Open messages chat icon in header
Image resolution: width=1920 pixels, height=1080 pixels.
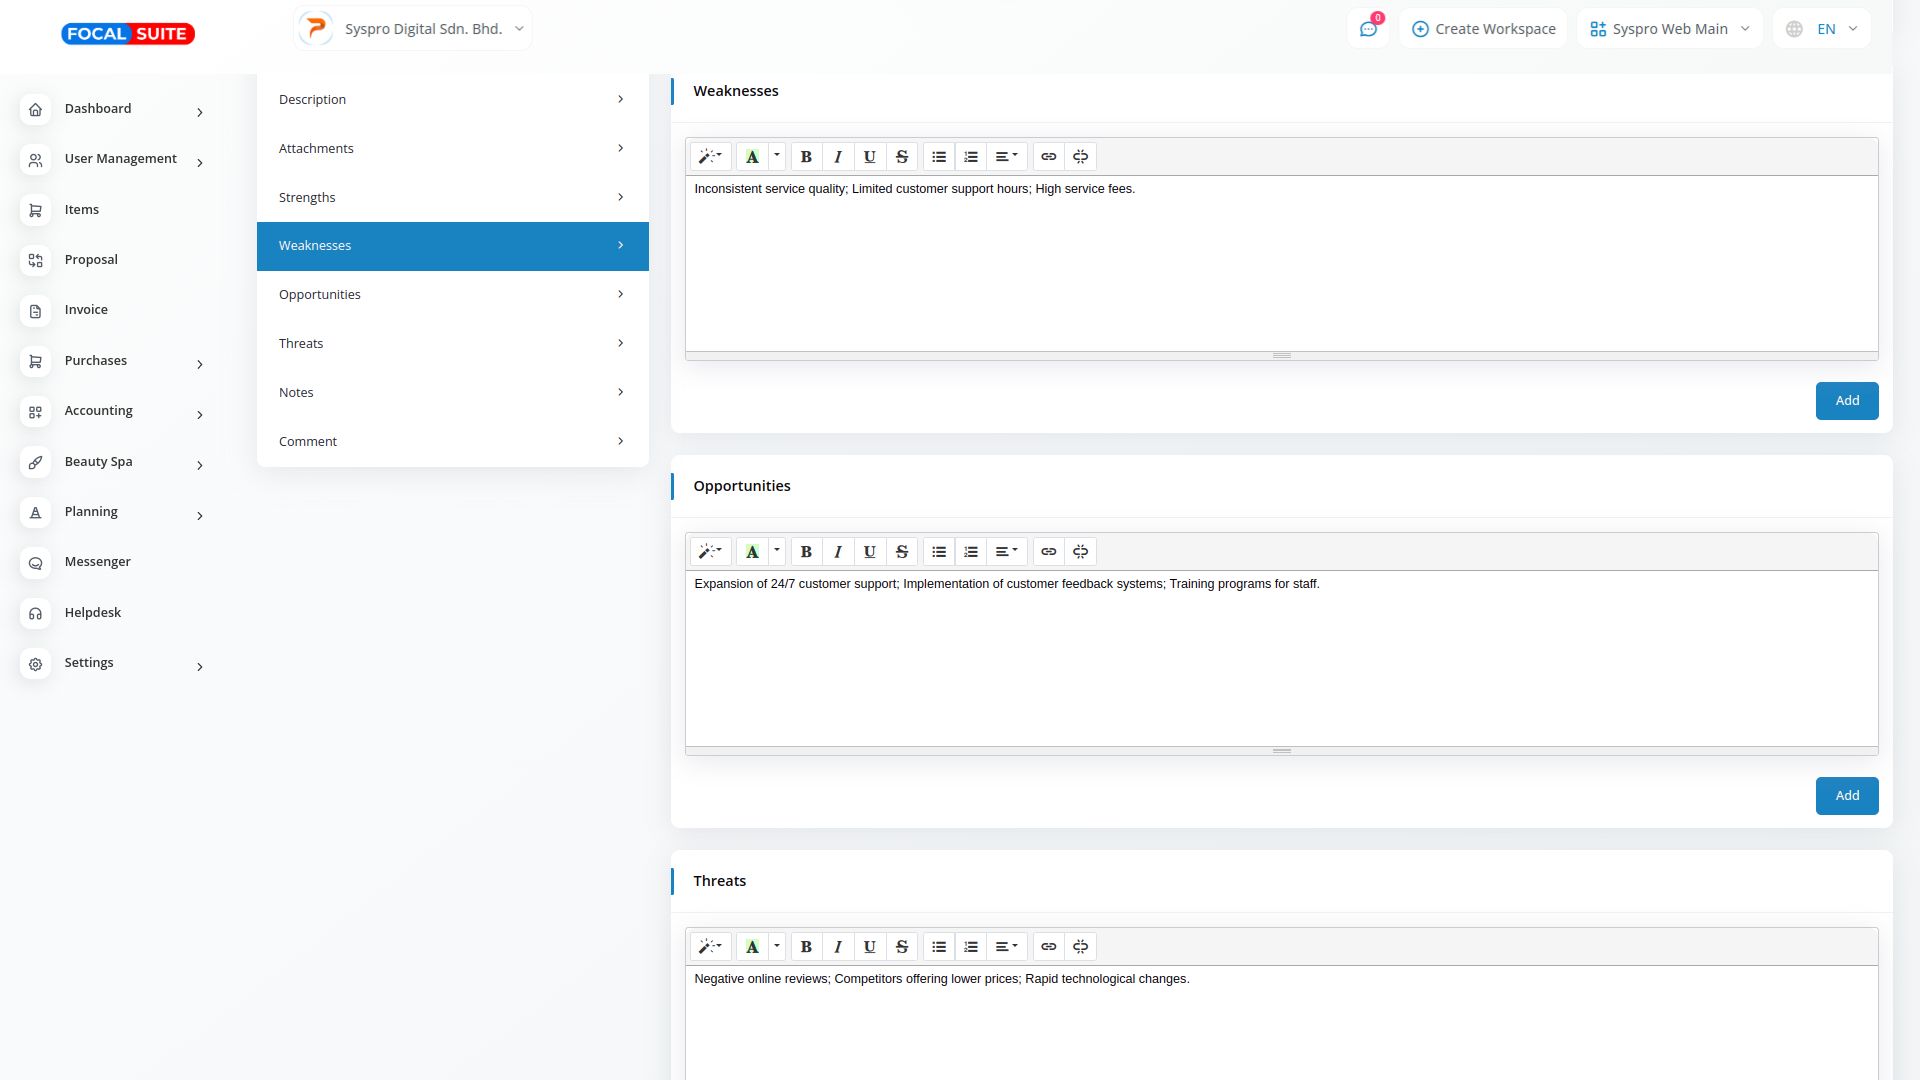coord(1368,29)
